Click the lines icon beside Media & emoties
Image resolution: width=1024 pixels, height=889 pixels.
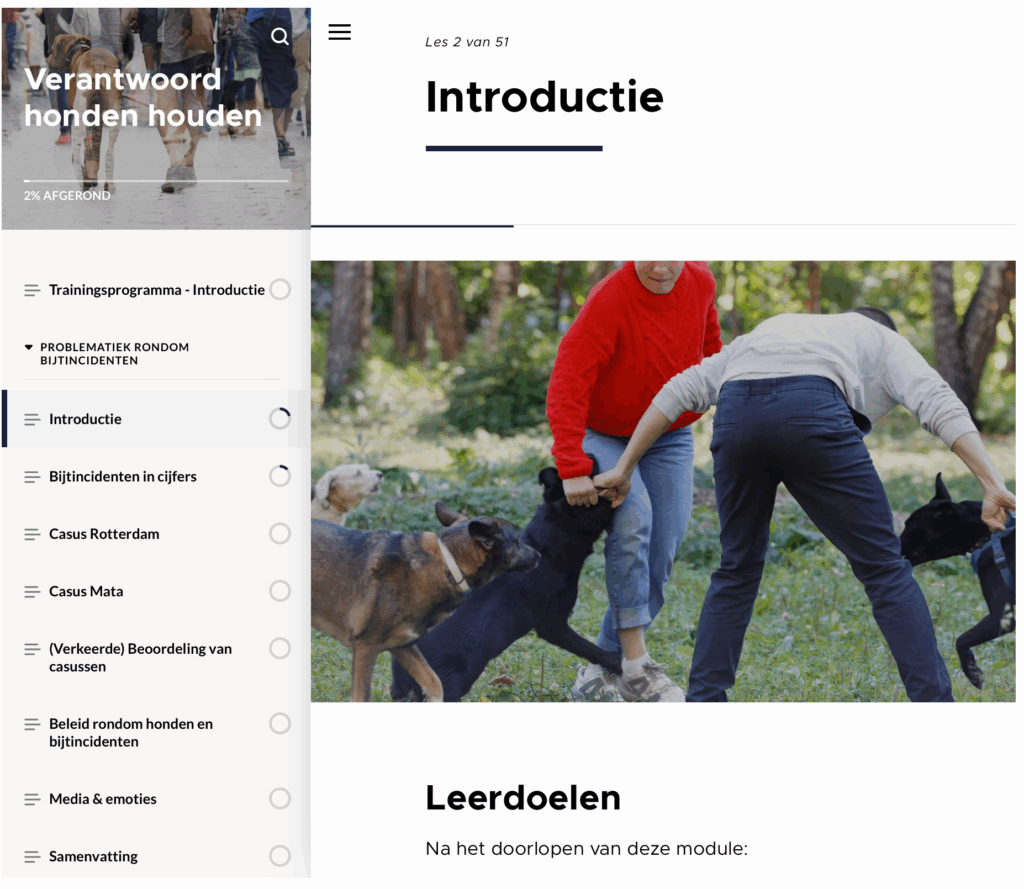[32, 799]
